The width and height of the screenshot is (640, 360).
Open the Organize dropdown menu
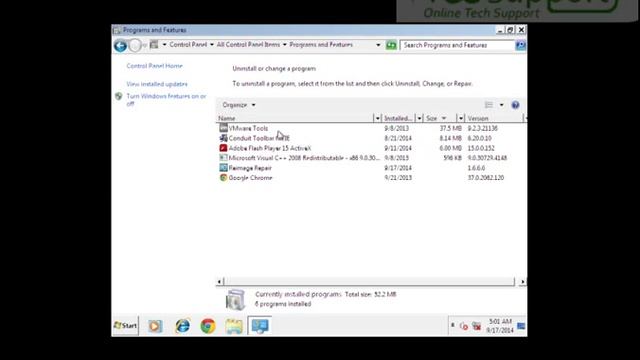pyautogui.click(x=239, y=105)
